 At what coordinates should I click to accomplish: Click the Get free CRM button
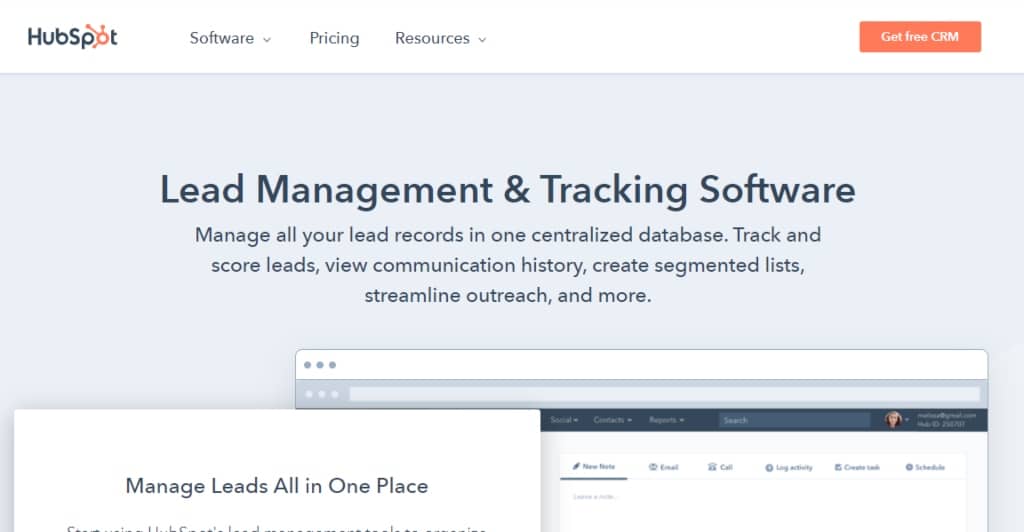point(920,37)
